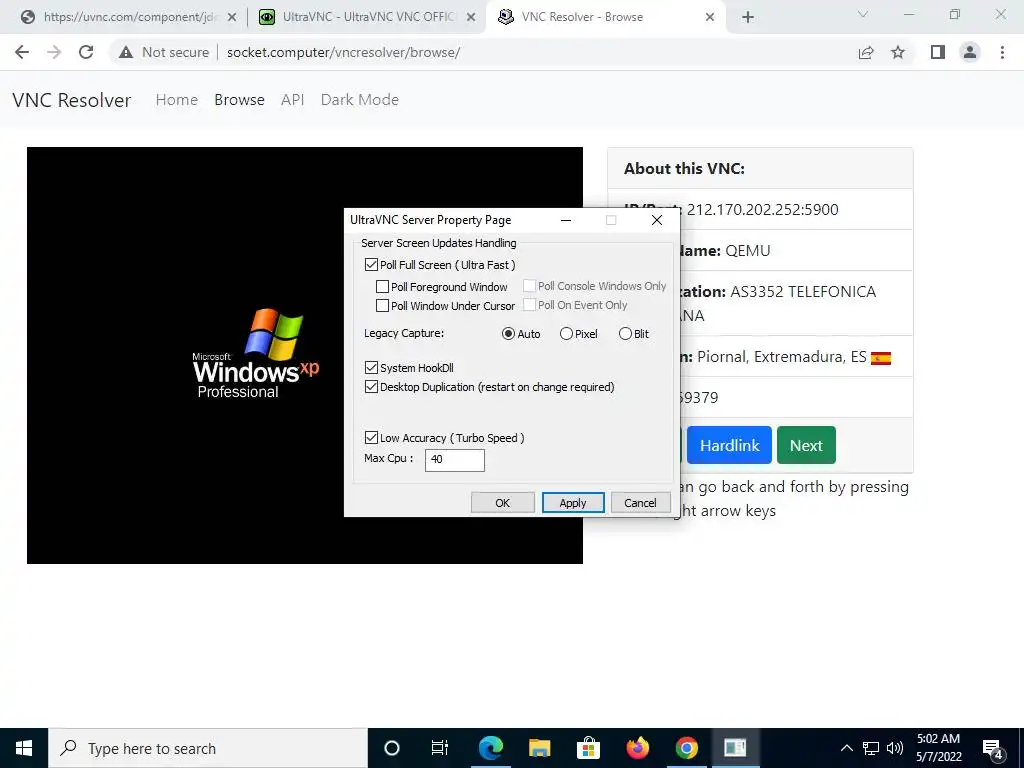Switch on Dark Mode in navbar
Screen dimensions: 1024x768
point(360,100)
